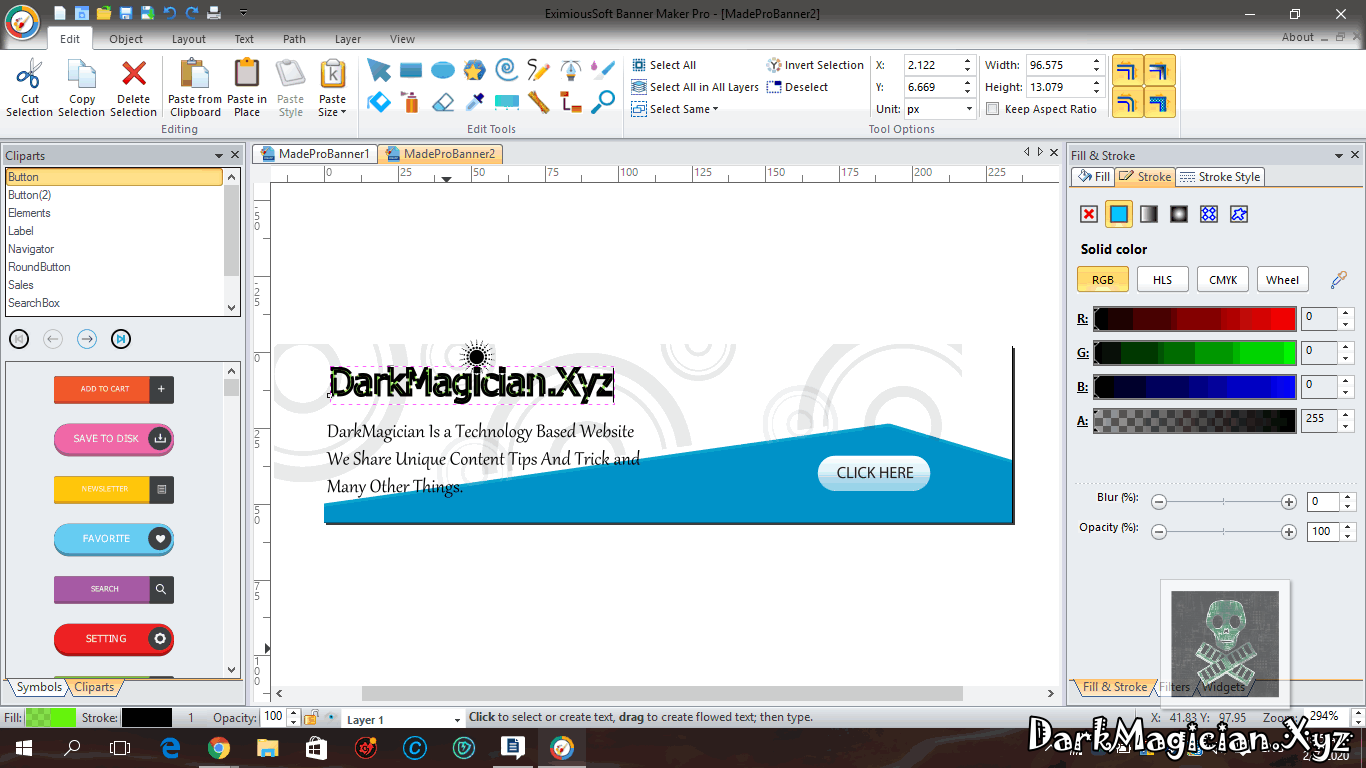Open the Stroke Style tab
Screen dimensions: 1366x768
pyautogui.click(x=1221, y=177)
